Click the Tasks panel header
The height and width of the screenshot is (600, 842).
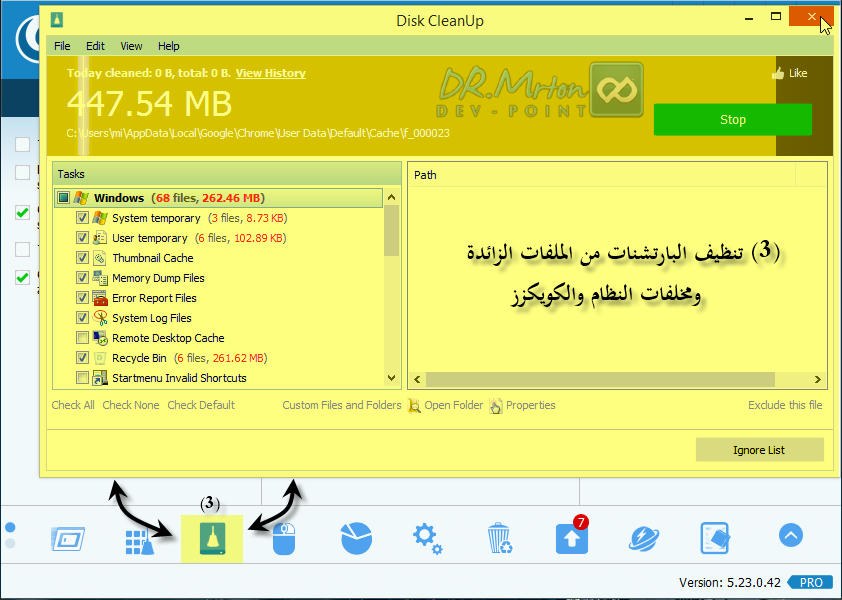[x=227, y=174]
